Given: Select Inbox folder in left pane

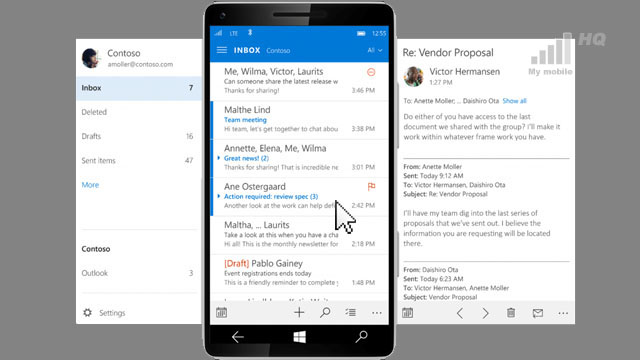Looking at the screenshot, I should [x=139, y=88].
